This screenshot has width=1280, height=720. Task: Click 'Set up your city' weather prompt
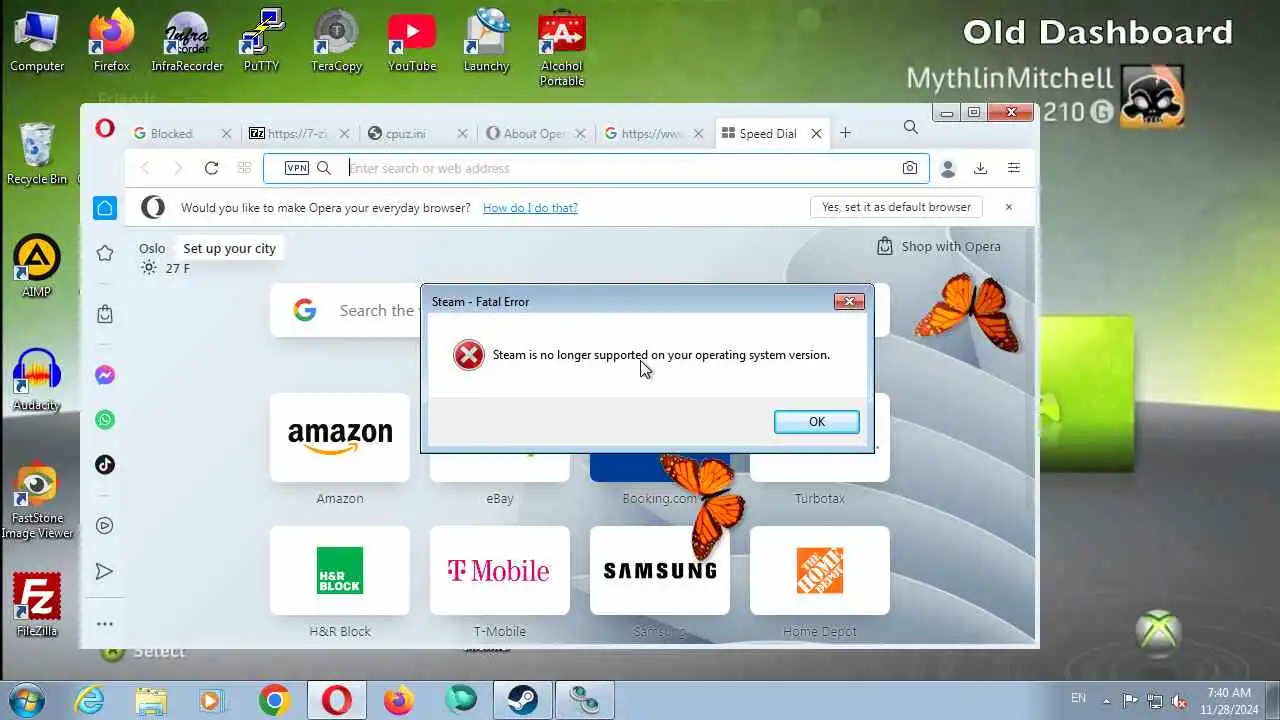229,248
